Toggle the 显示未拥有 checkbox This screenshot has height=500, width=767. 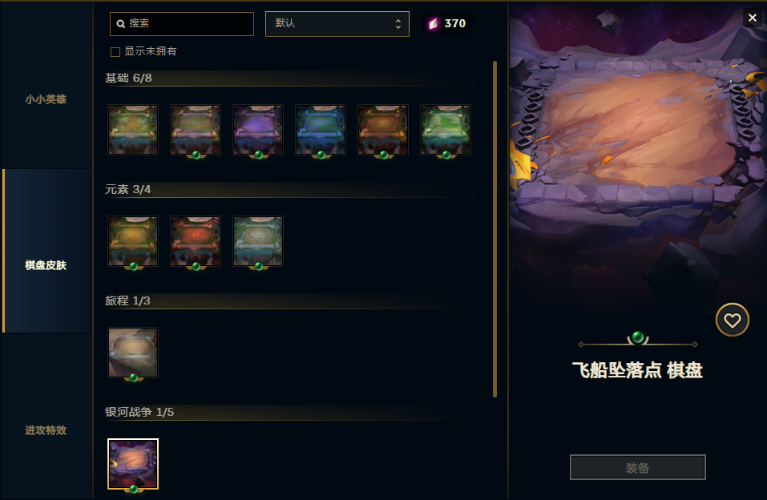(x=115, y=52)
